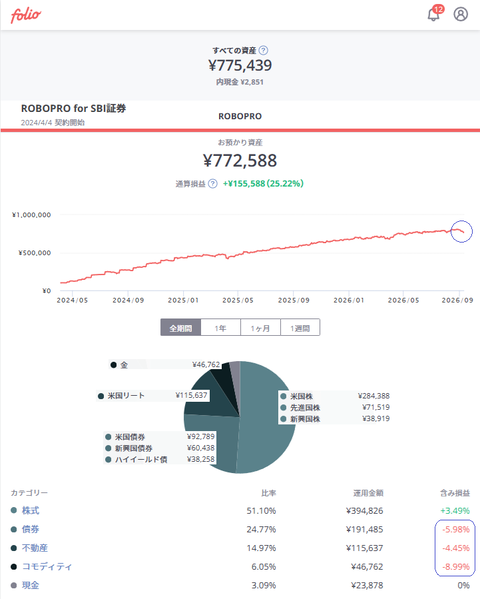Screen dimensions: 480x599
Task: Click the ¥394,826 amount cell
Action: [365, 510]
